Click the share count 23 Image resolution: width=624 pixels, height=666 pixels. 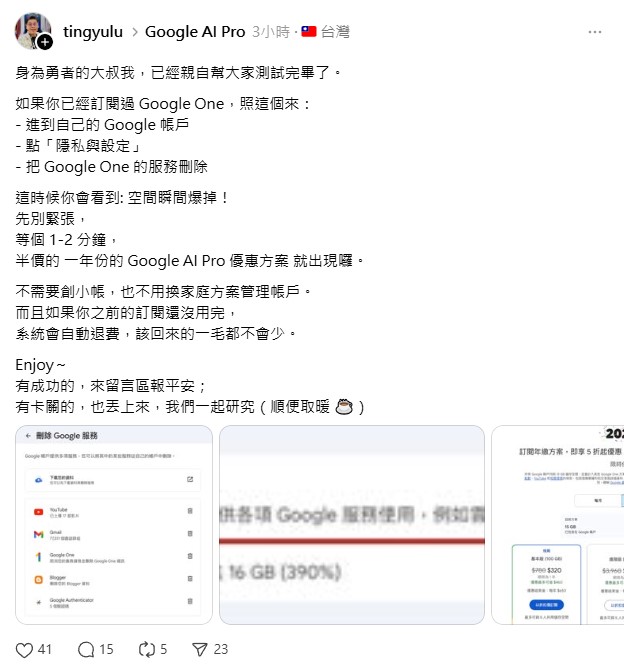coord(220,649)
